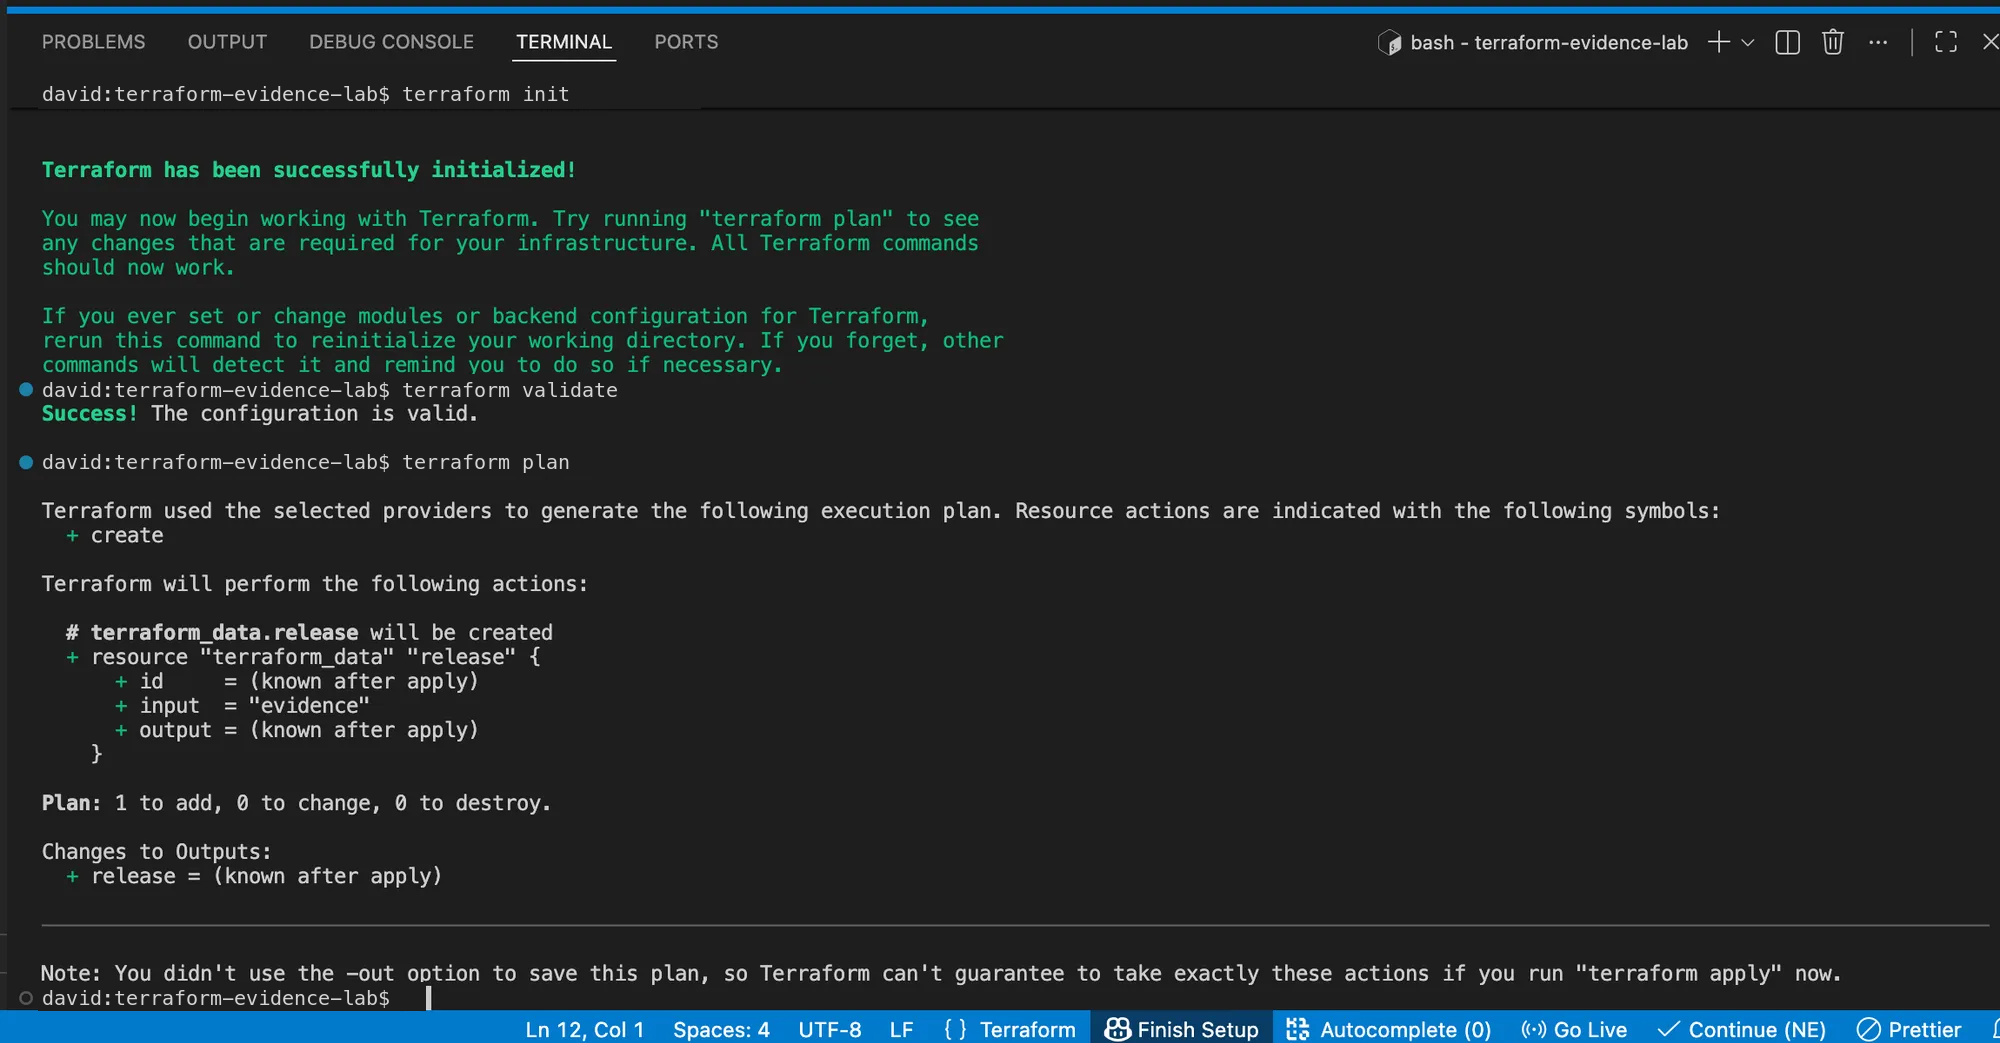
Task: Close the terminal panel
Action: (1990, 42)
